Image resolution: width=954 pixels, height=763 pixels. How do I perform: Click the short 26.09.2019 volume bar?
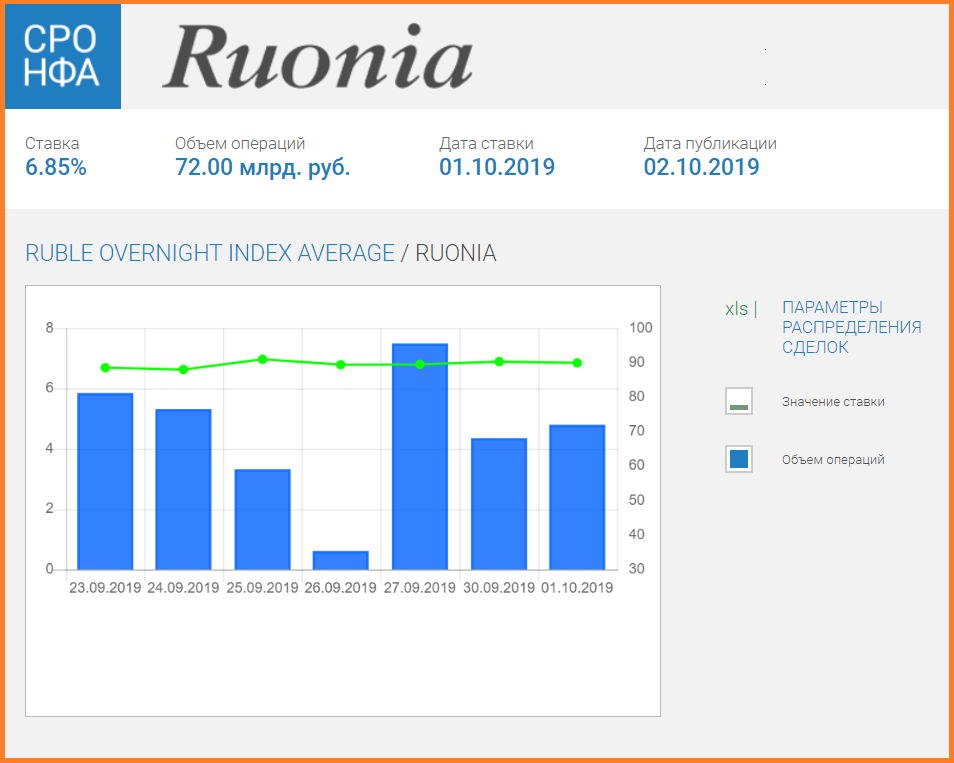(341, 560)
